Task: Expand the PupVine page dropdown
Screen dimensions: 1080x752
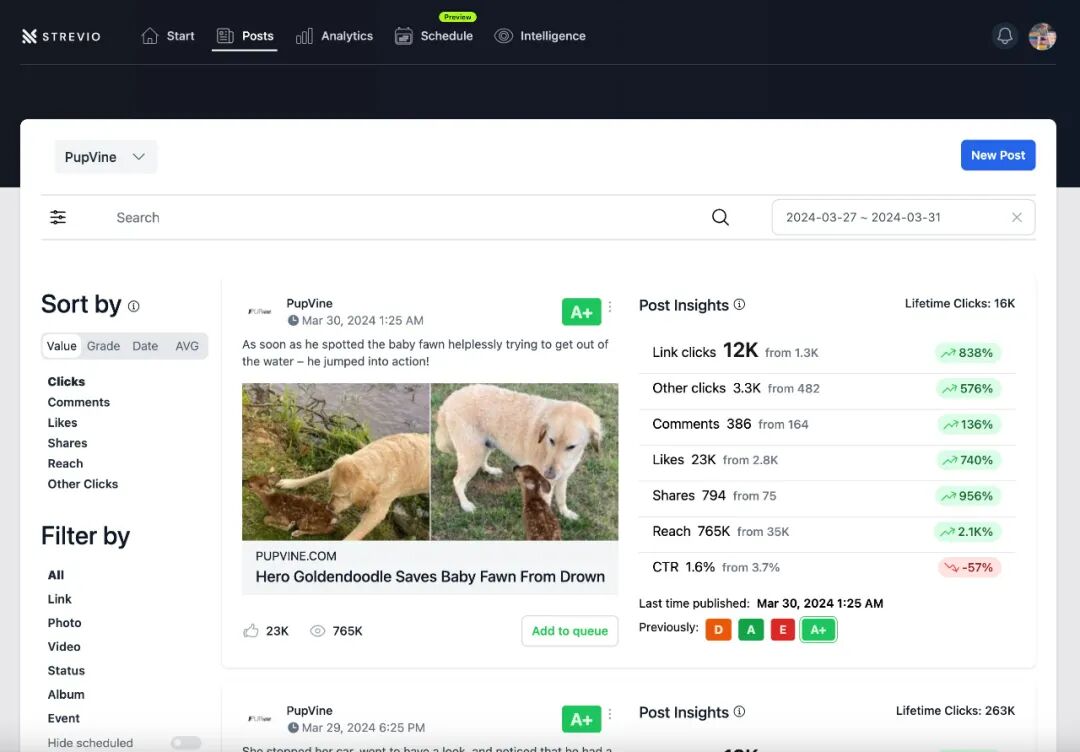Action: [105, 157]
